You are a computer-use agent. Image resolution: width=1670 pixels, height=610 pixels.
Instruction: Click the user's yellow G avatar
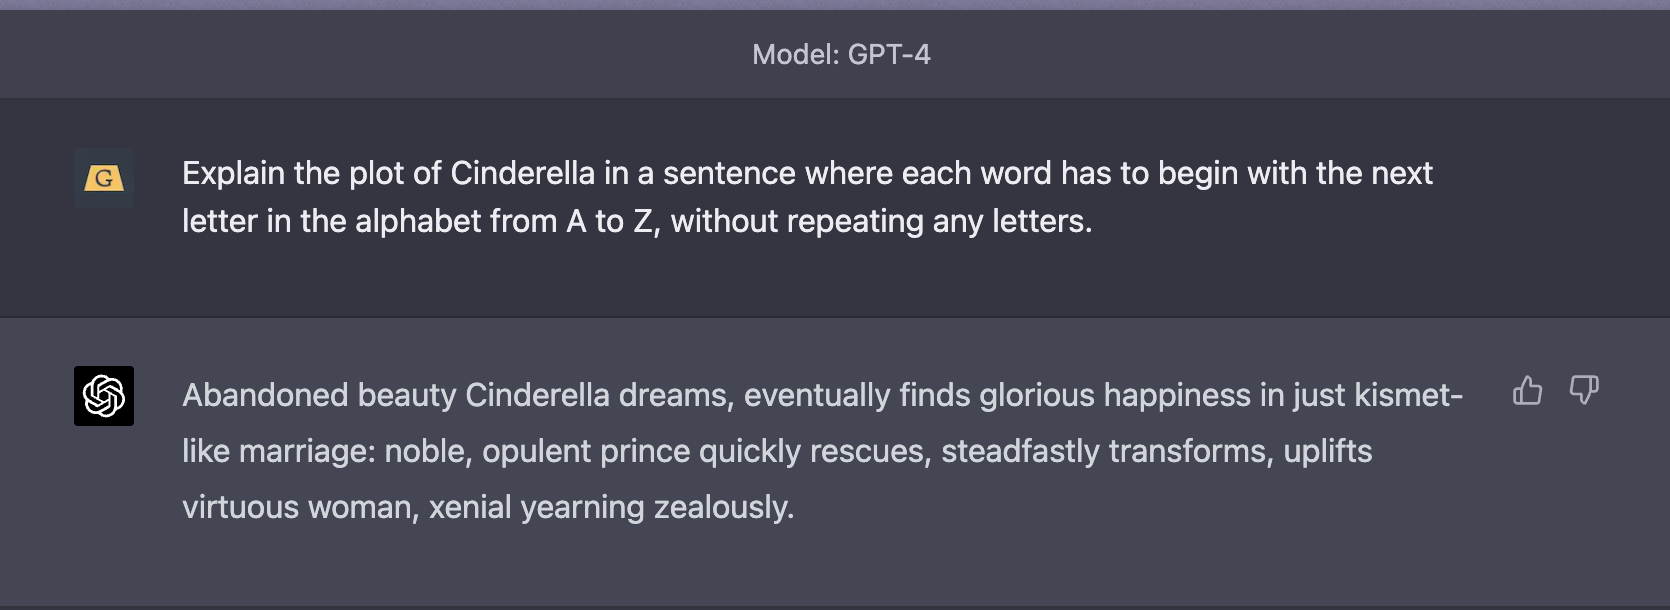(104, 178)
